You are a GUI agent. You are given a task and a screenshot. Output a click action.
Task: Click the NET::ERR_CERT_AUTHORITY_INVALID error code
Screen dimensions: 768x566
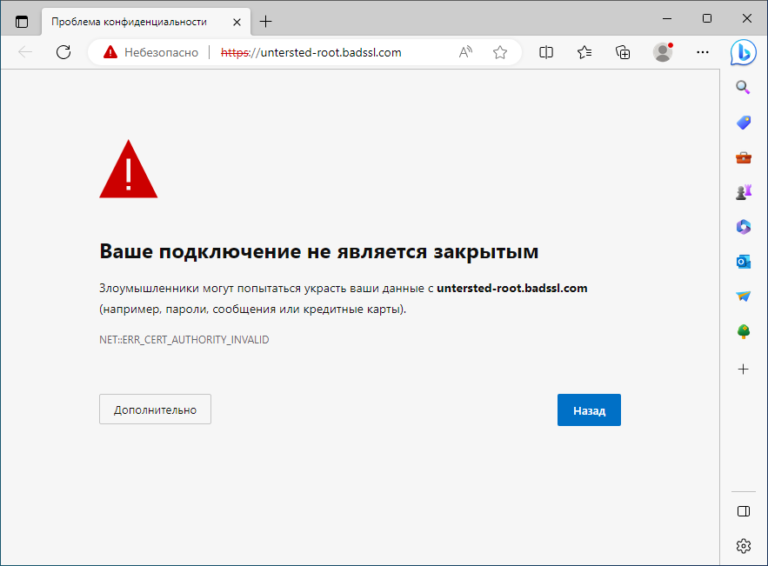(x=184, y=340)
